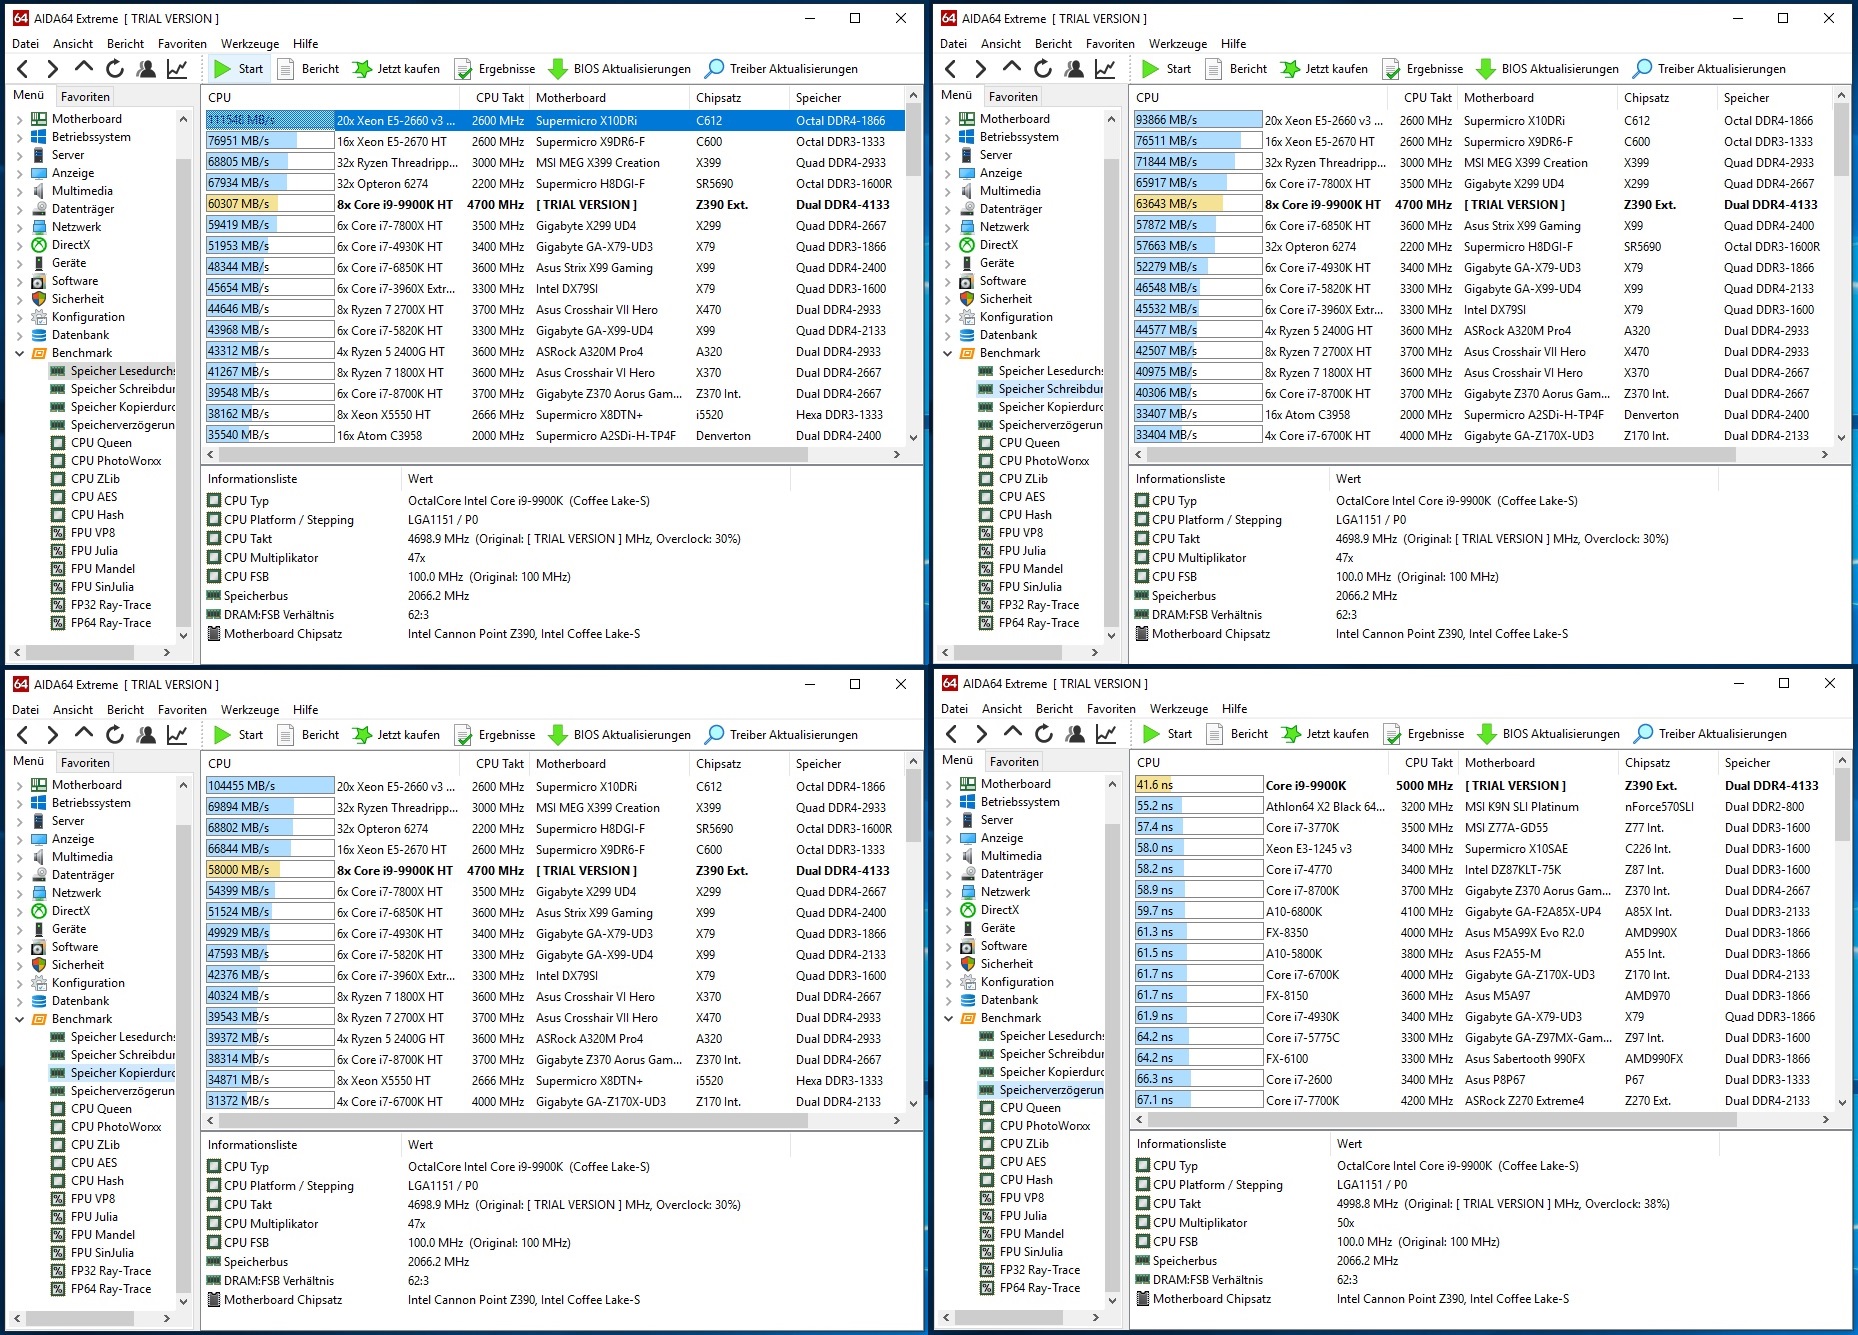Expand DirectX node in top-left window
The image size is (1858, 1335).
(19, 245)
